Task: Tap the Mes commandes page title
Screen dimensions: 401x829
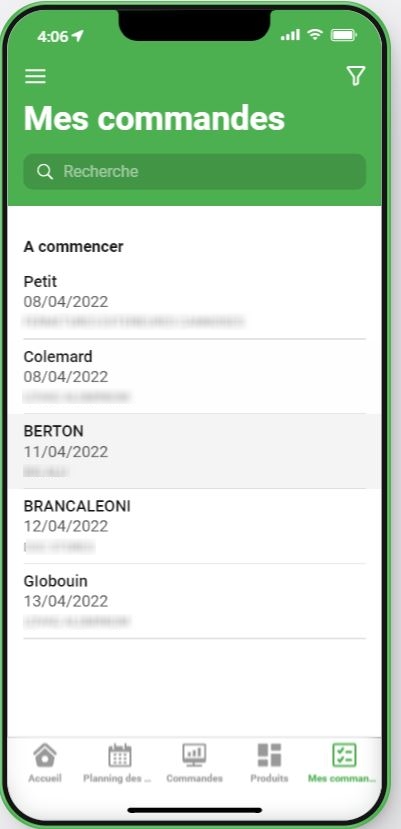Action: [154, 118]
